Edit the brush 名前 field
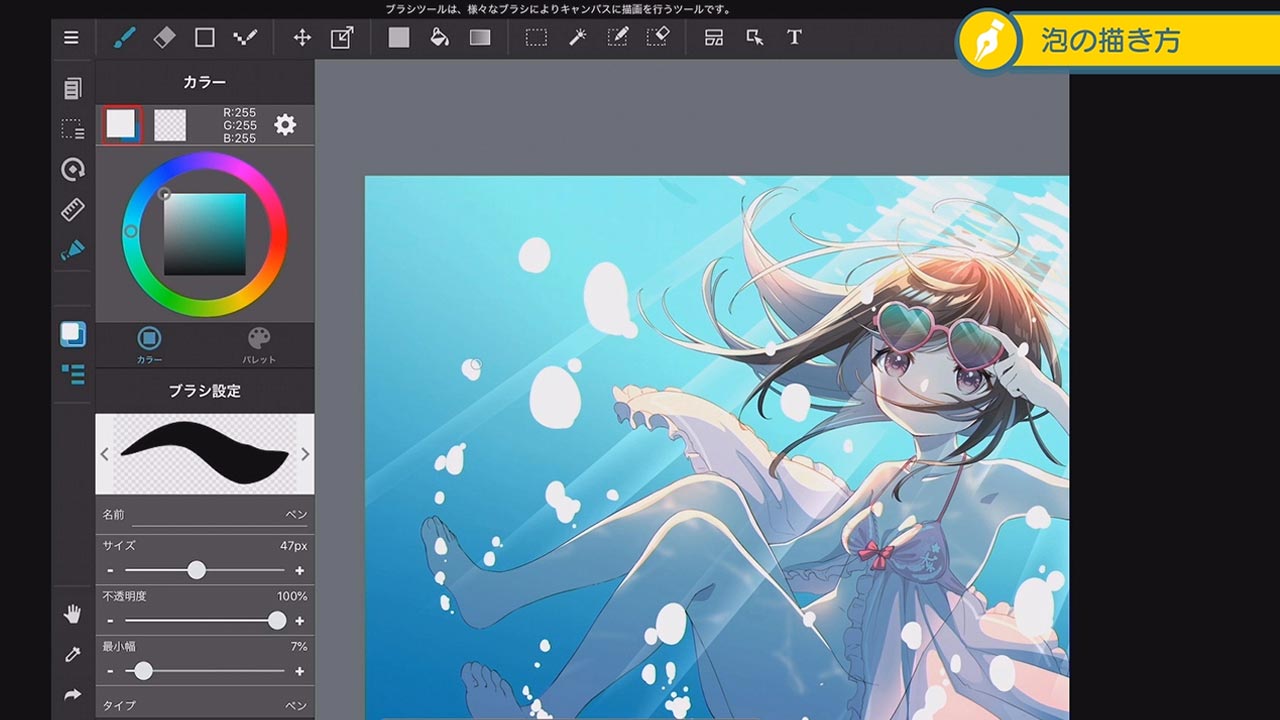1280x720 pixels. (205, 515)
